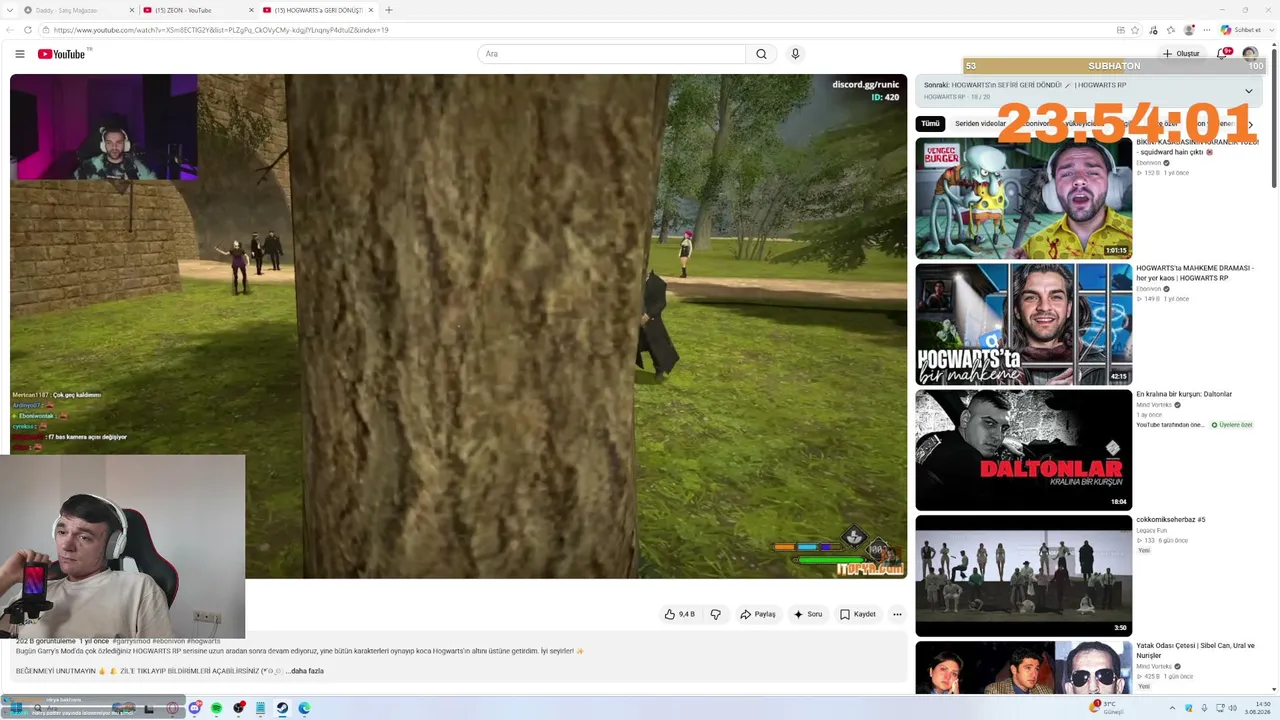
Task: Open the Squidward burger video thumbnail
Action: point(1024,198)
